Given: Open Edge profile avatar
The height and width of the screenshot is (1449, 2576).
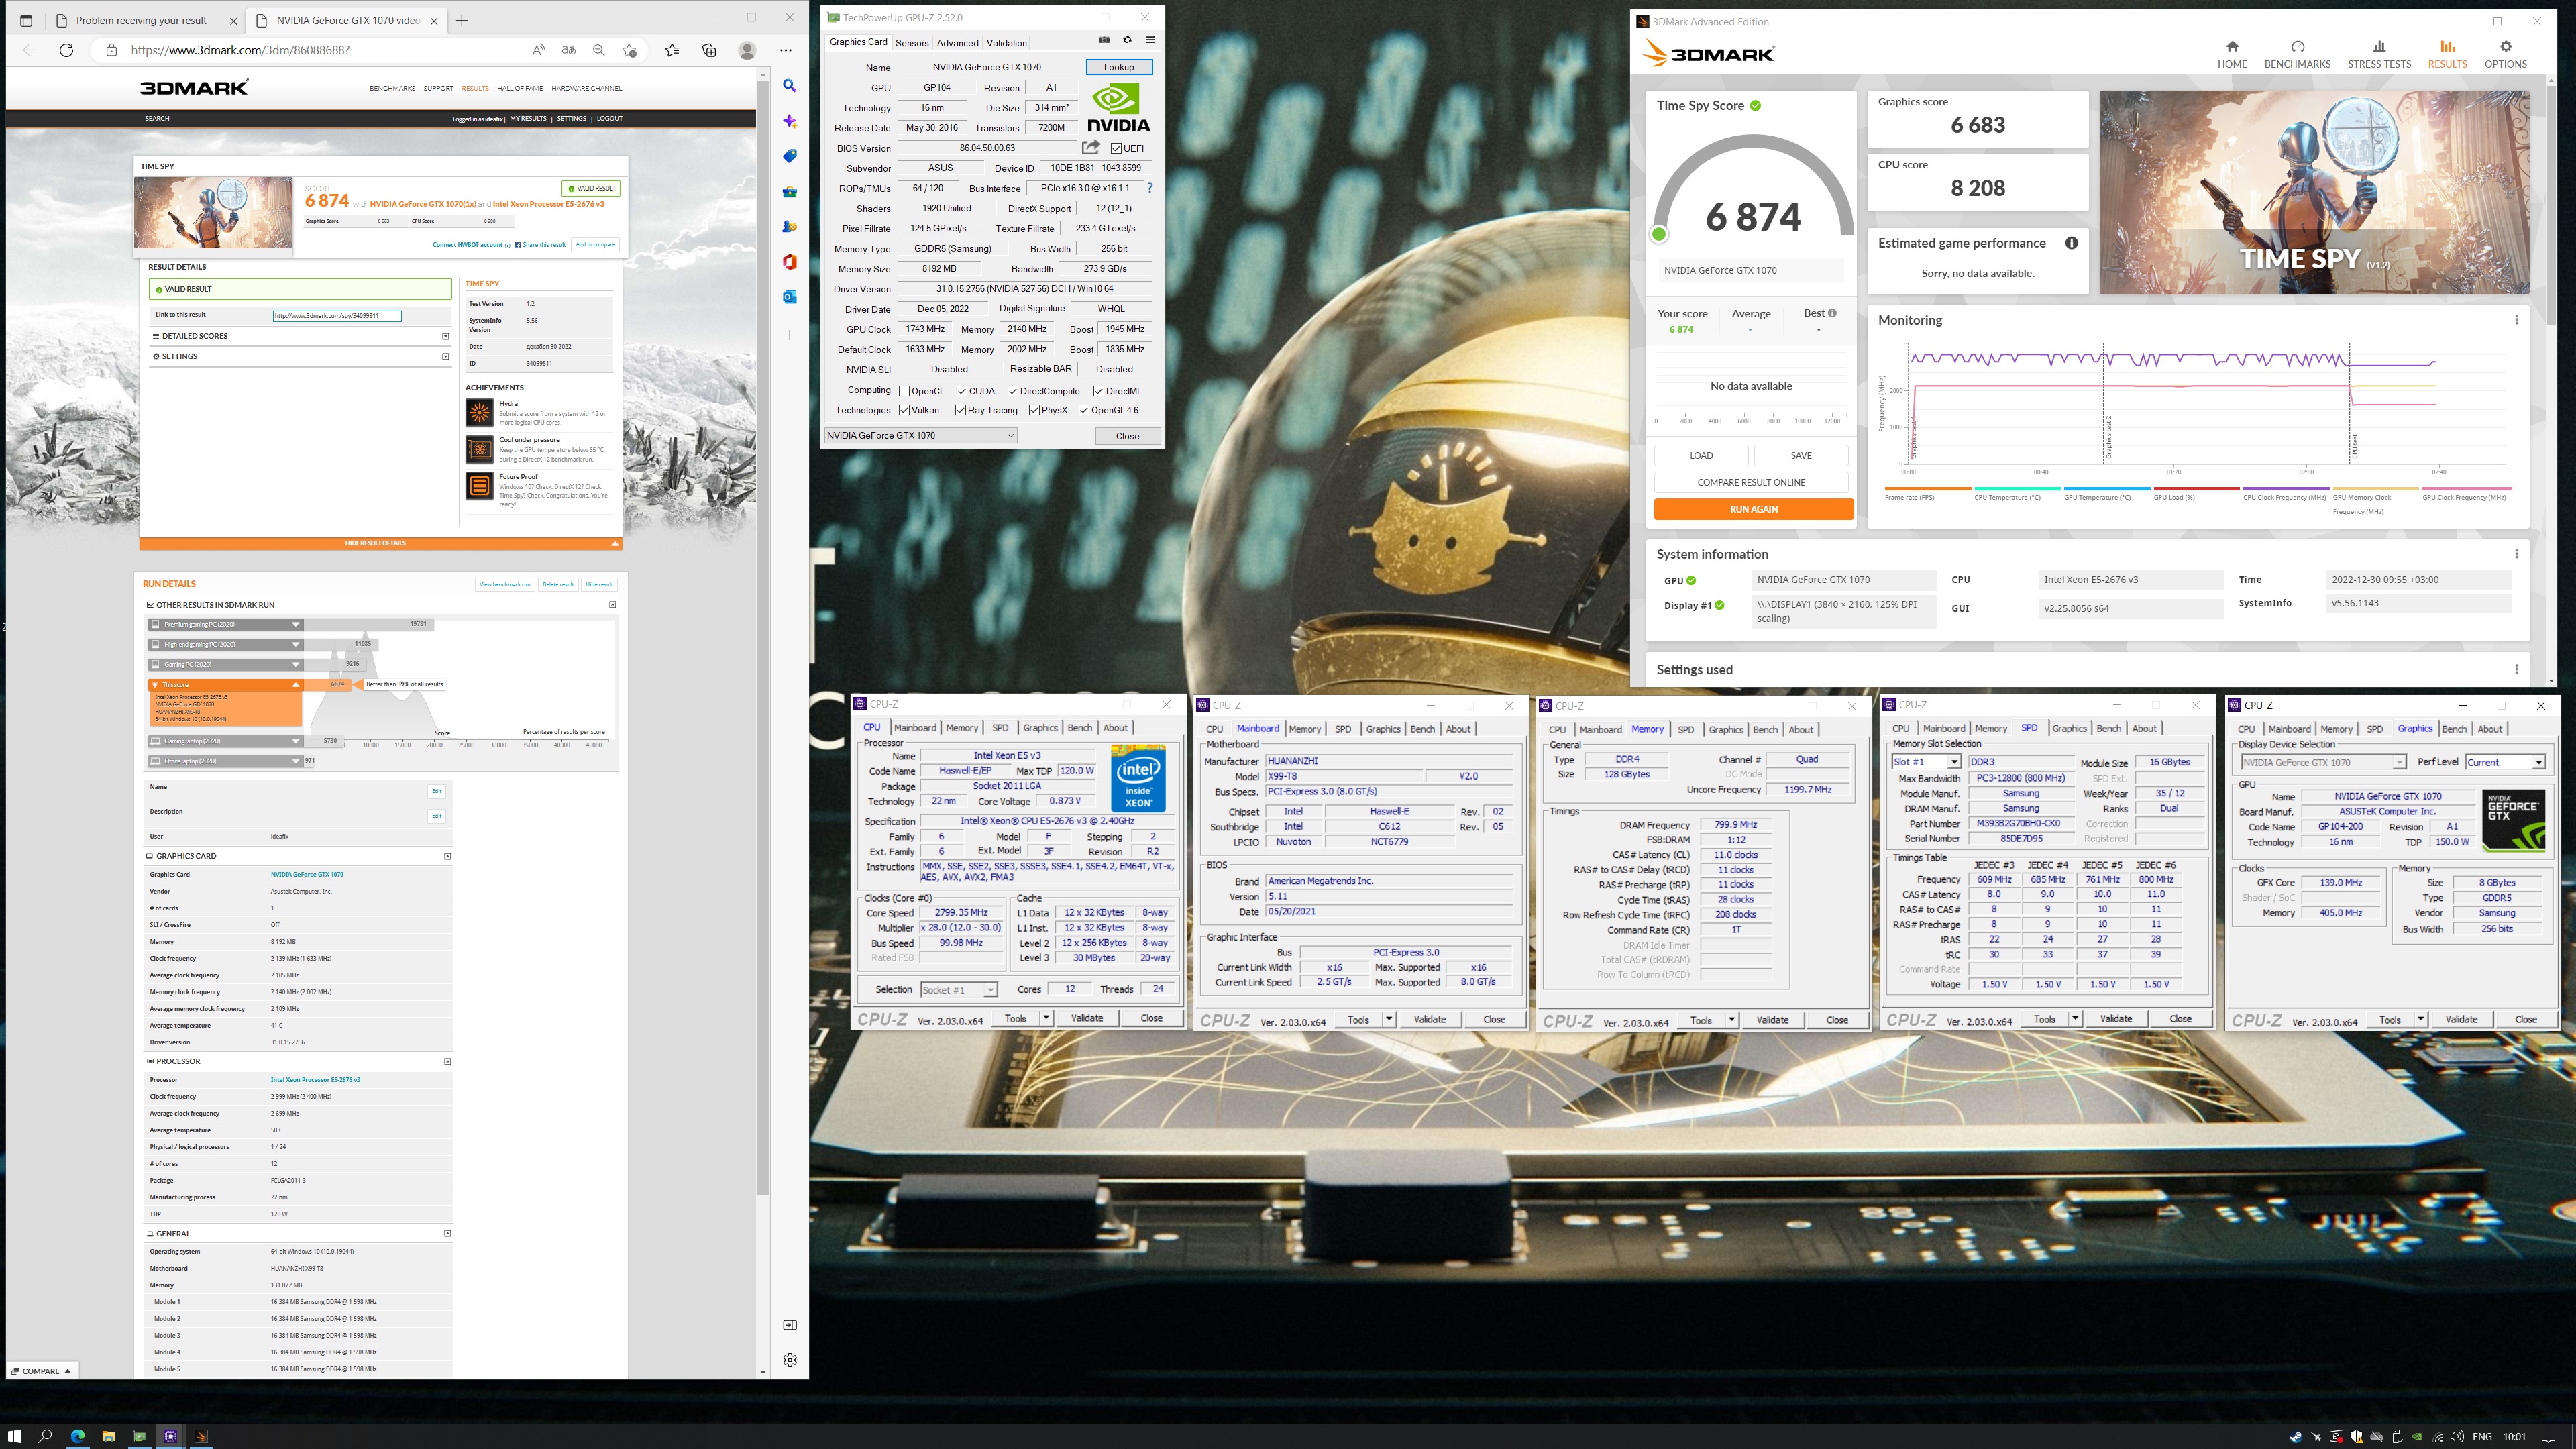Looking at the screenshot, I should pyautogui.click(x=747, y=50).
